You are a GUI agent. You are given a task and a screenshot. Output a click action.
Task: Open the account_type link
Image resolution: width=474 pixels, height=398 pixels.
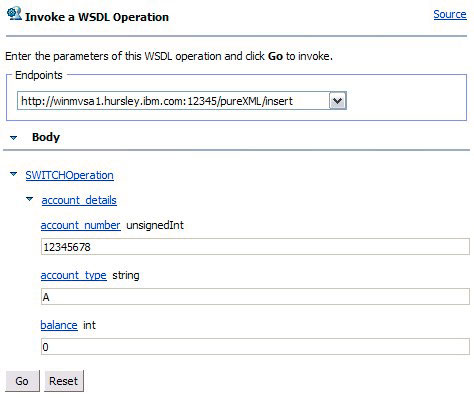pos(73,275)
